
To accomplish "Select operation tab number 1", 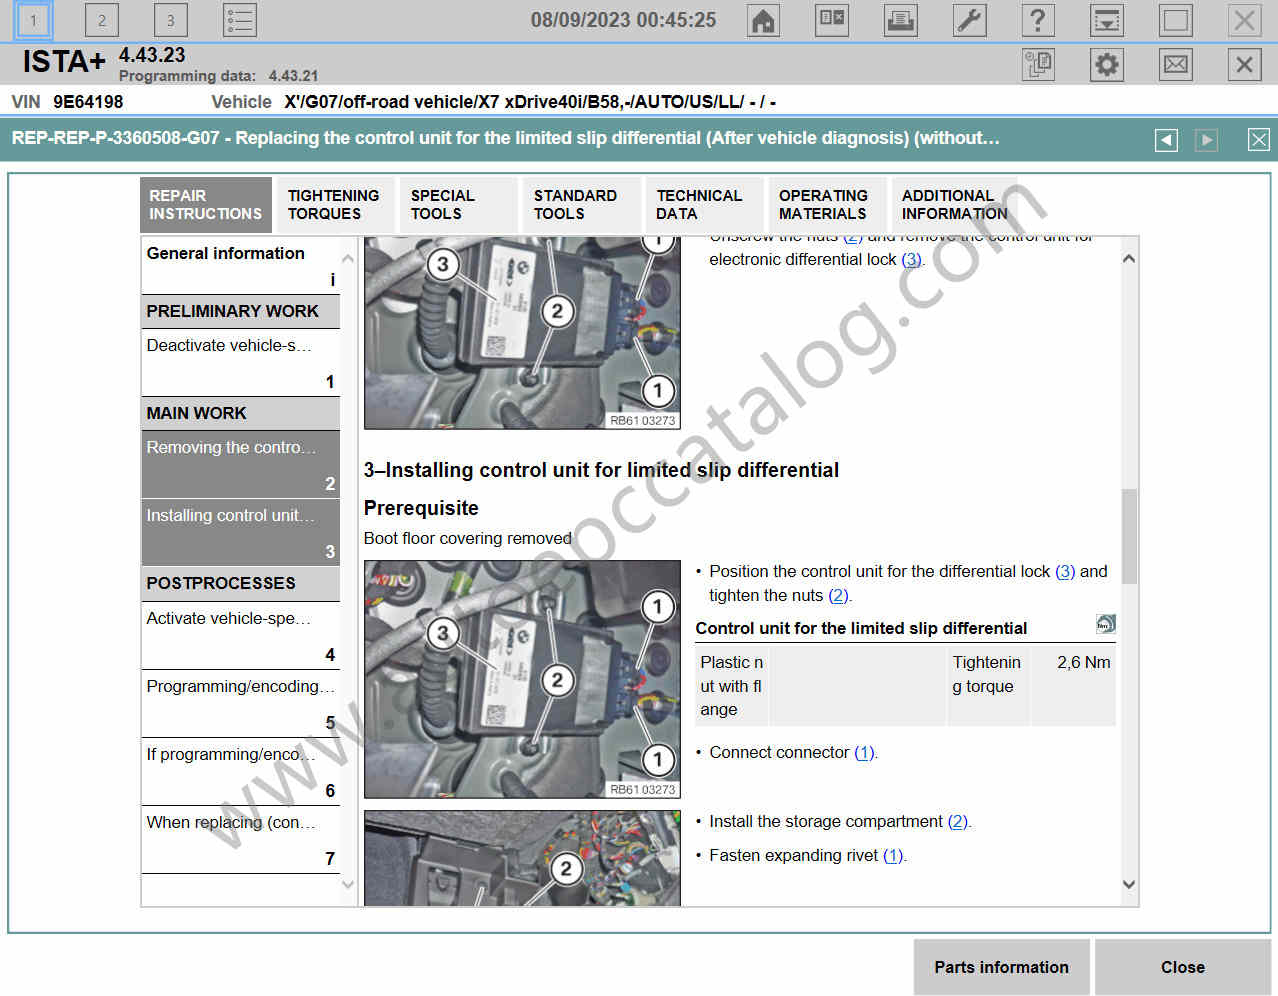I will click(33, 20).
